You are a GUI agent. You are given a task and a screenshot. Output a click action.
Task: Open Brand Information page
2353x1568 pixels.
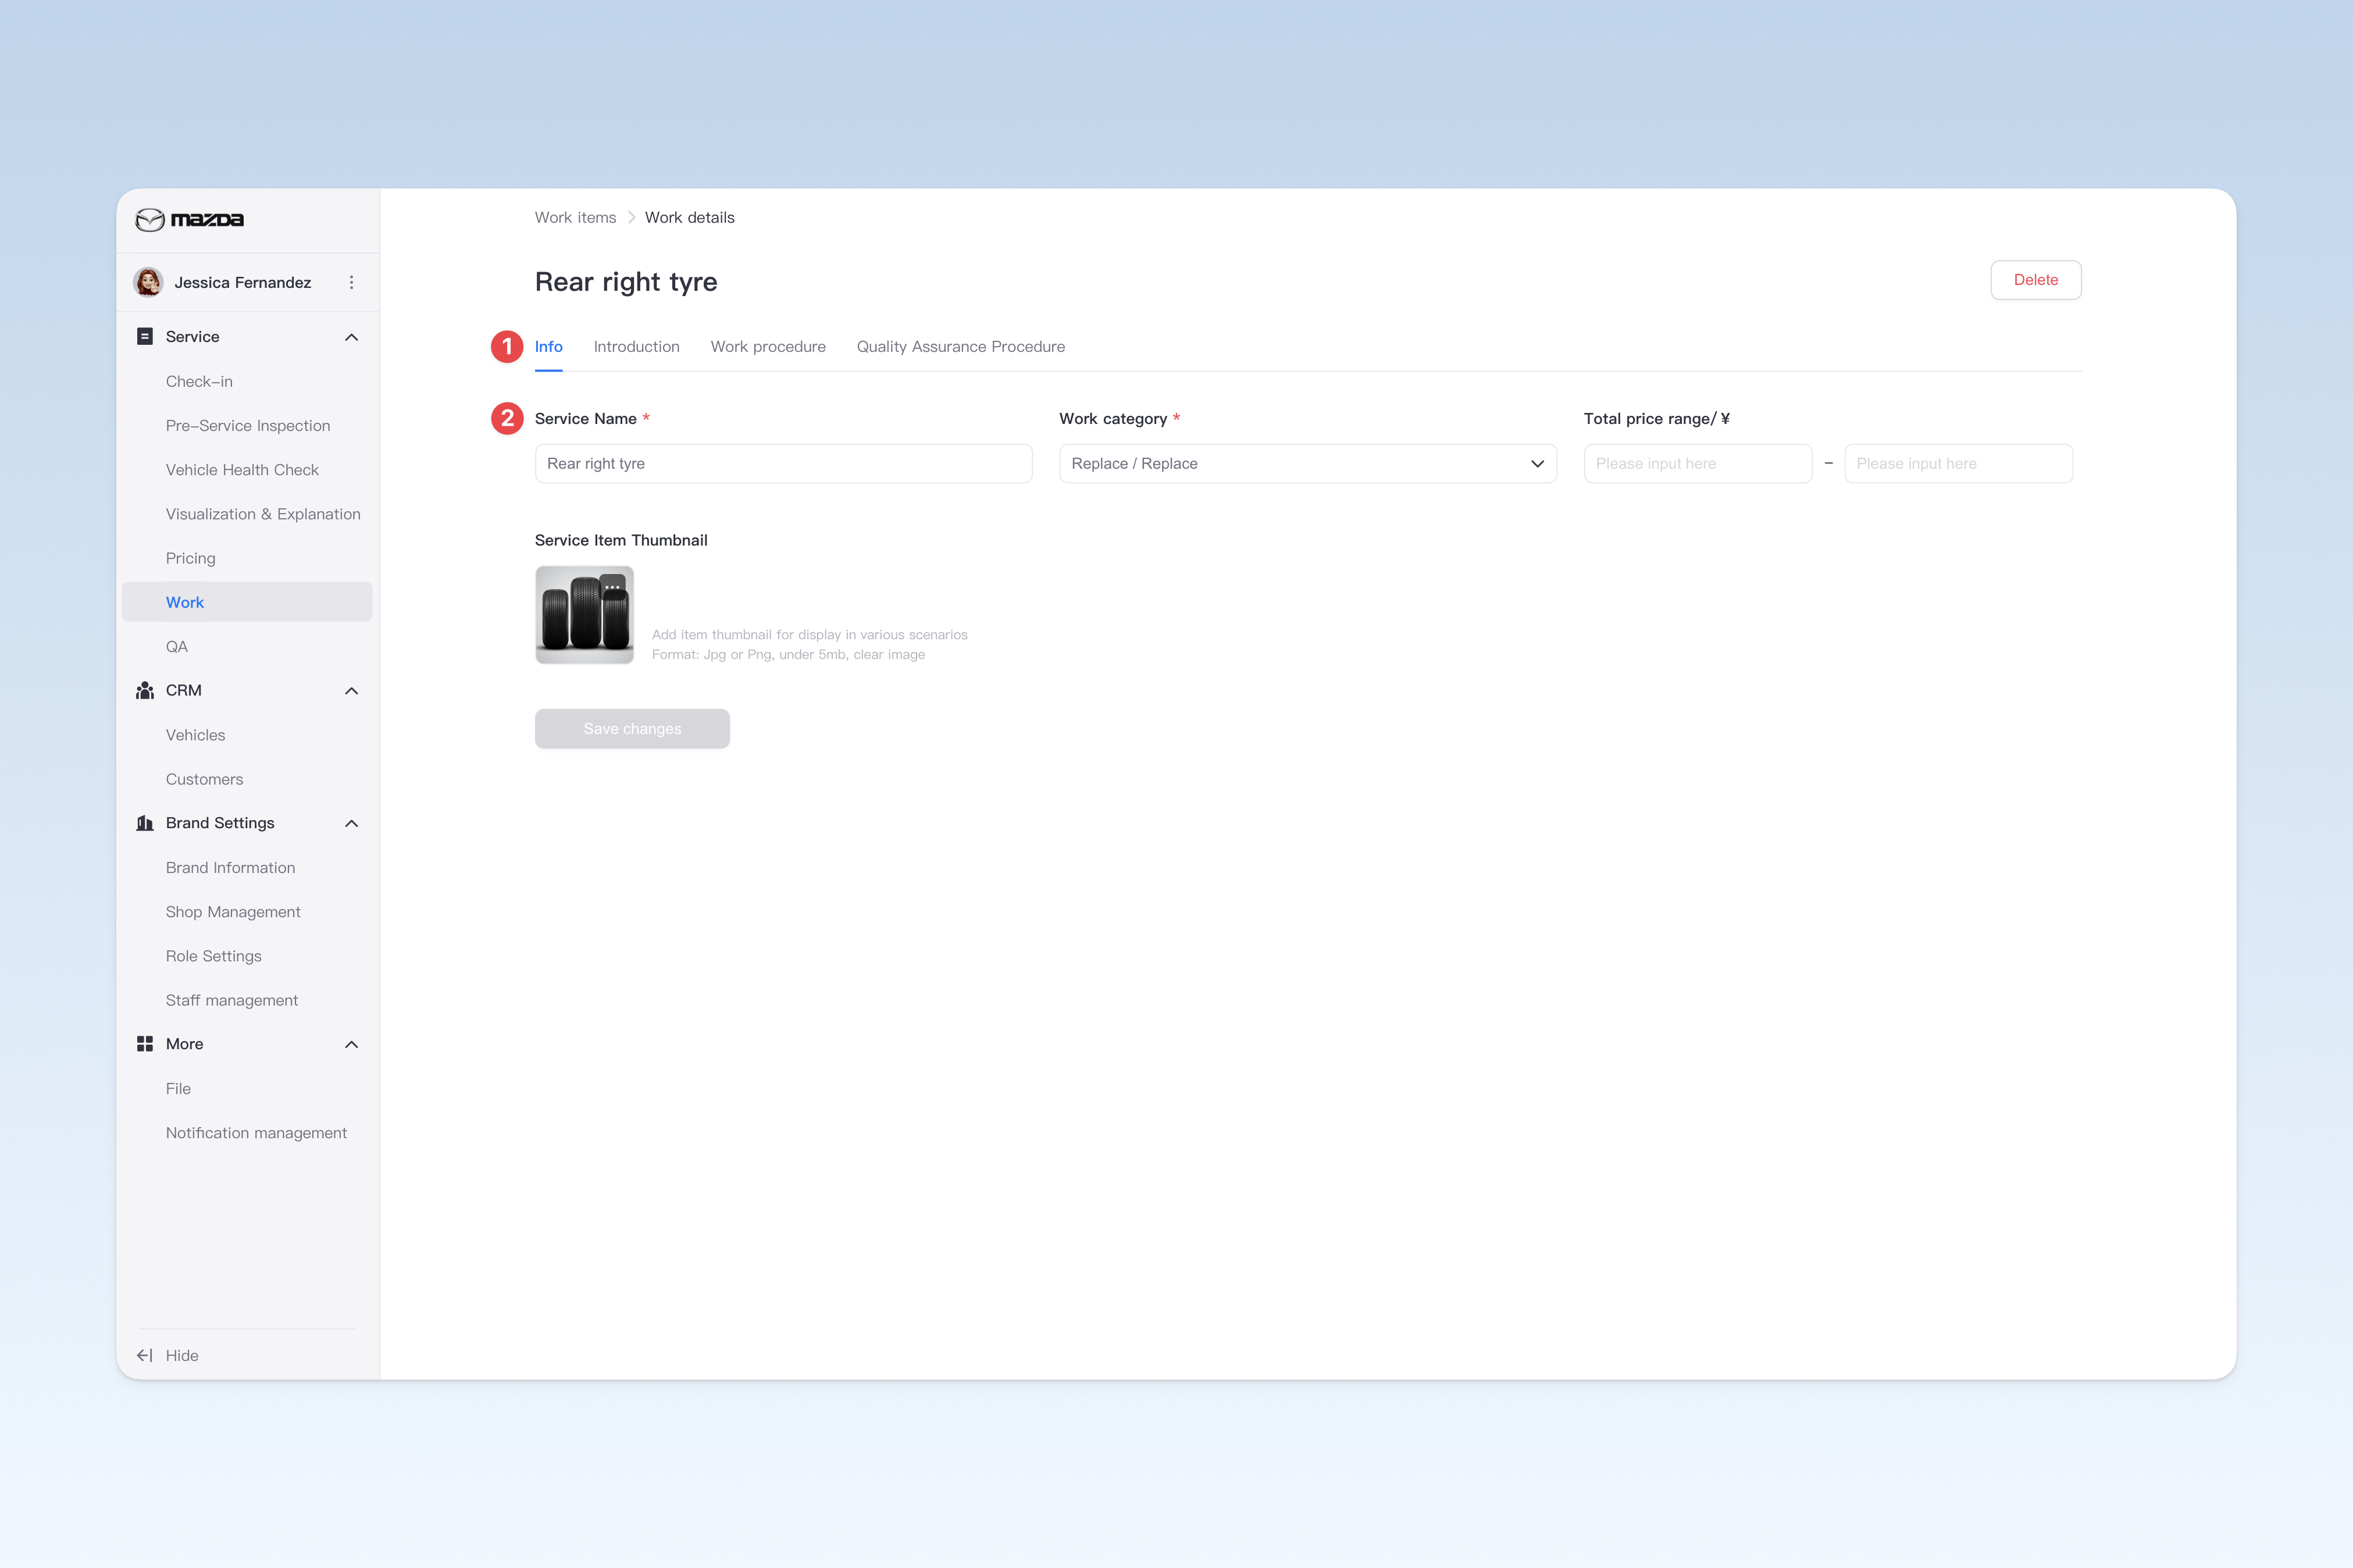230,867
